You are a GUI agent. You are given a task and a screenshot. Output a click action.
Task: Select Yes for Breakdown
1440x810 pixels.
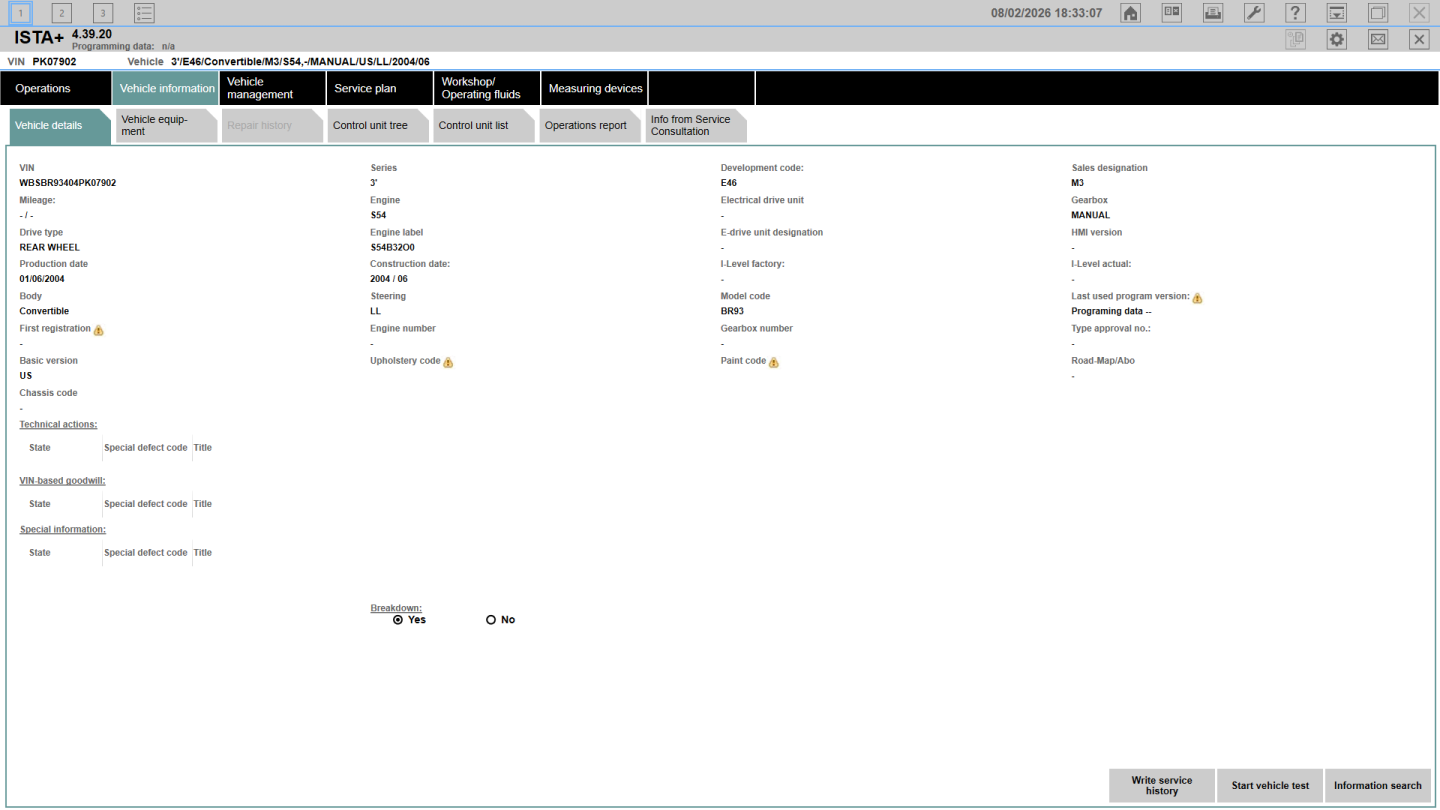[398, 620]
